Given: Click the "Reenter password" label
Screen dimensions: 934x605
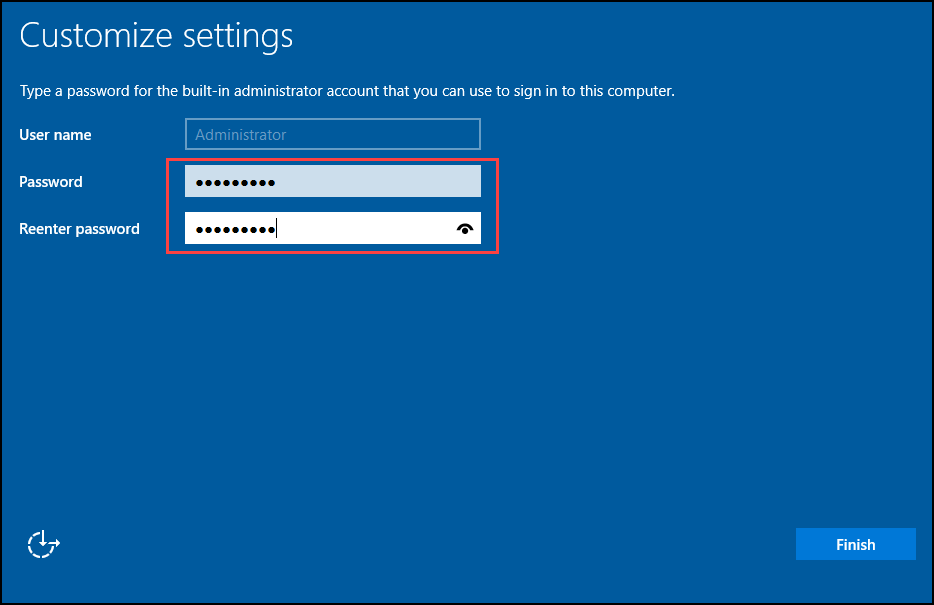Looking at the screenshot, I should [79, 229].
